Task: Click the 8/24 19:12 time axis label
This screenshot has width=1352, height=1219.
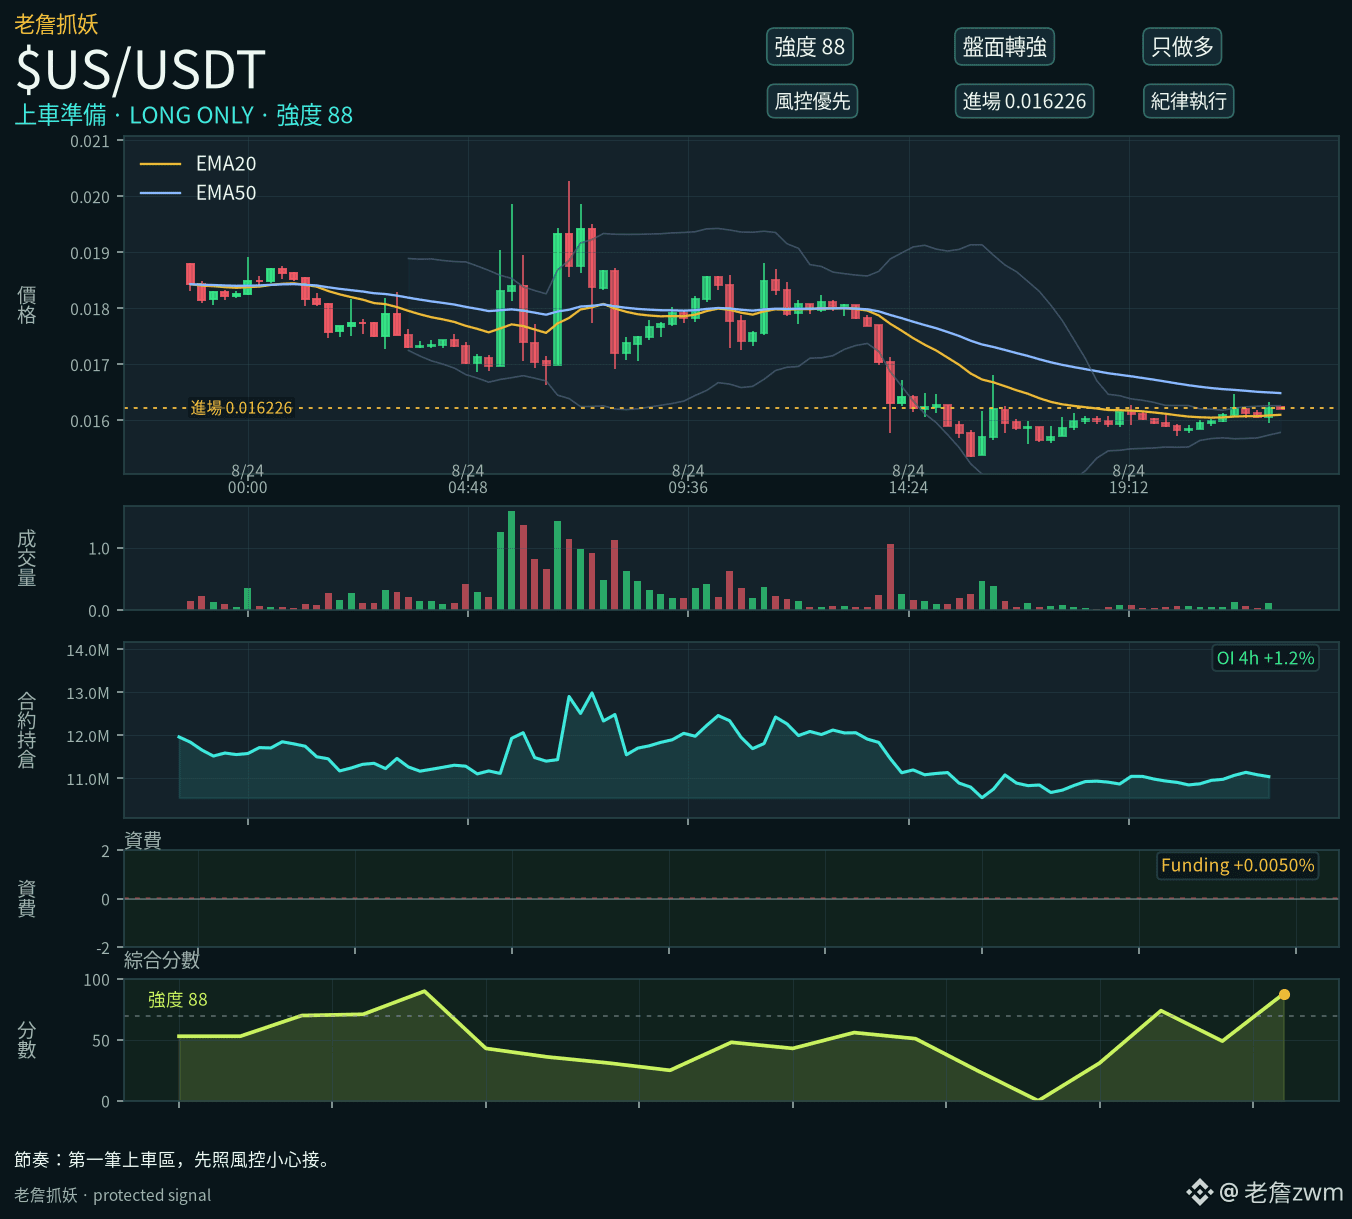Action: [1128, 479]
